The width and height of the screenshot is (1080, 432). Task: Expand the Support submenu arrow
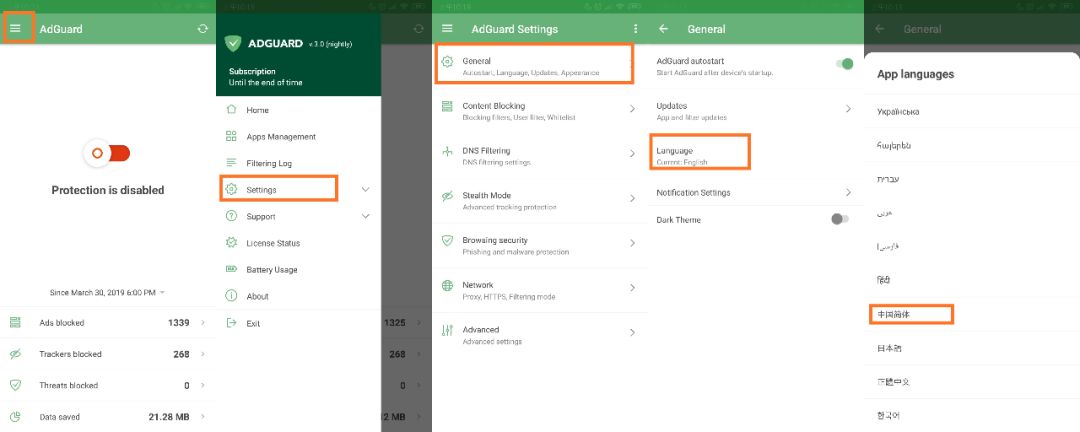[366, 216]
